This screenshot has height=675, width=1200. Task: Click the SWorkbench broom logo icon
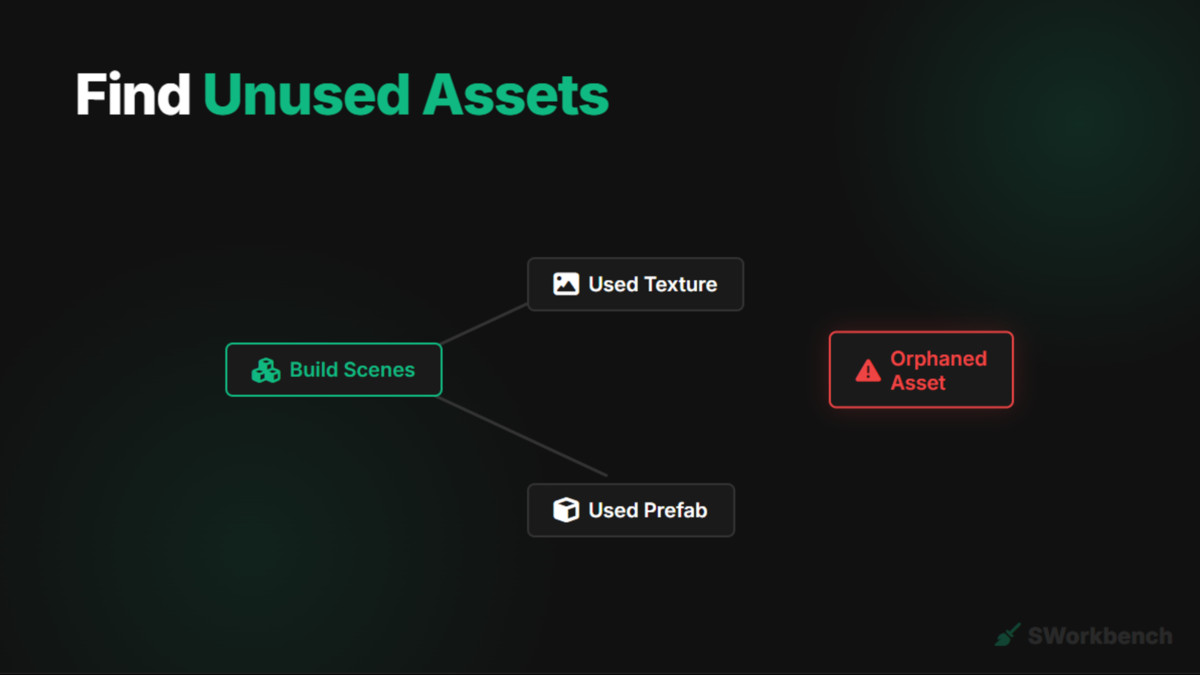coord(1007,635)
